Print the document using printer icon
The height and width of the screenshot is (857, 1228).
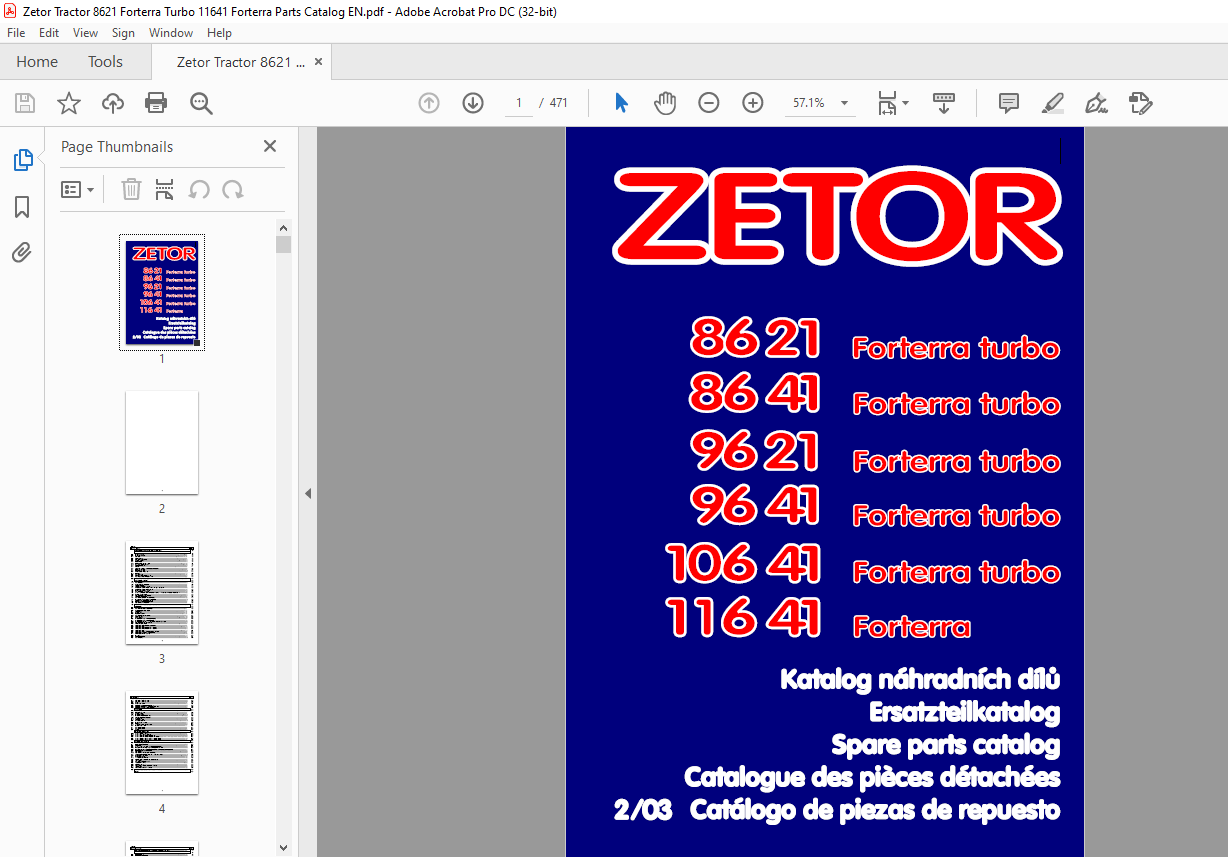coord(156,103)
